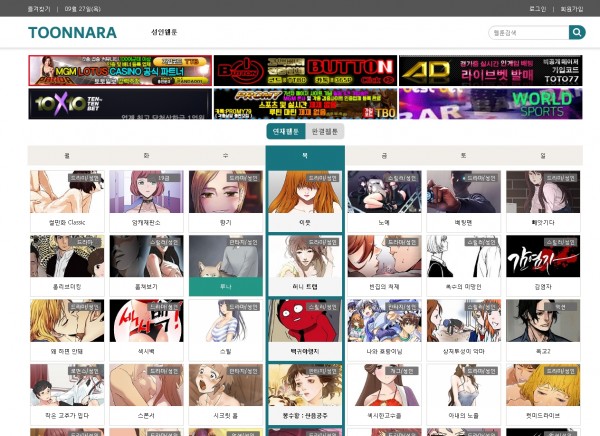Open the 시크릿 홈 webtoon thumbnail

coord(225,385)
